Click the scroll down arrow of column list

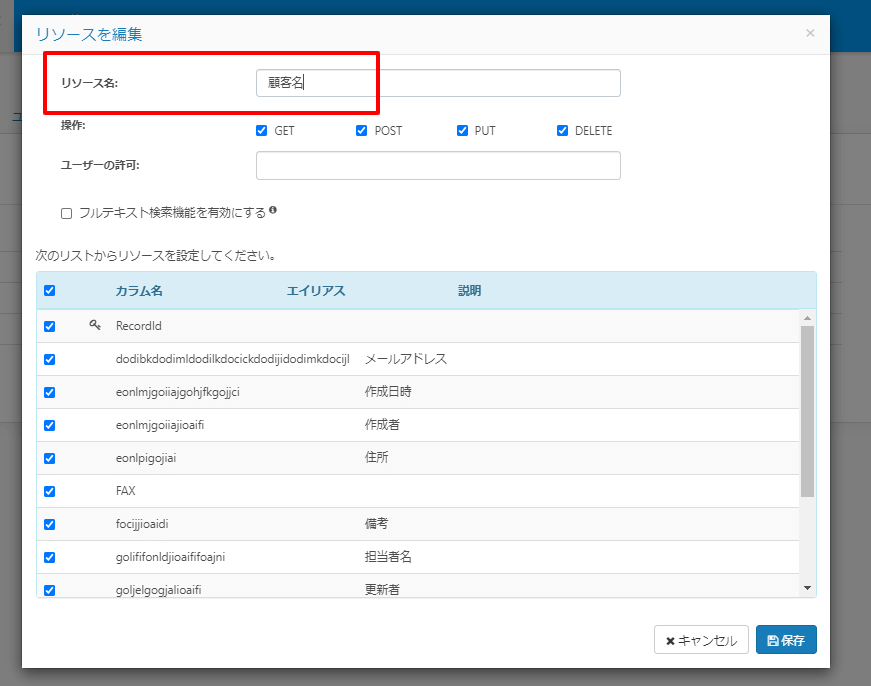tap(807, 588)
